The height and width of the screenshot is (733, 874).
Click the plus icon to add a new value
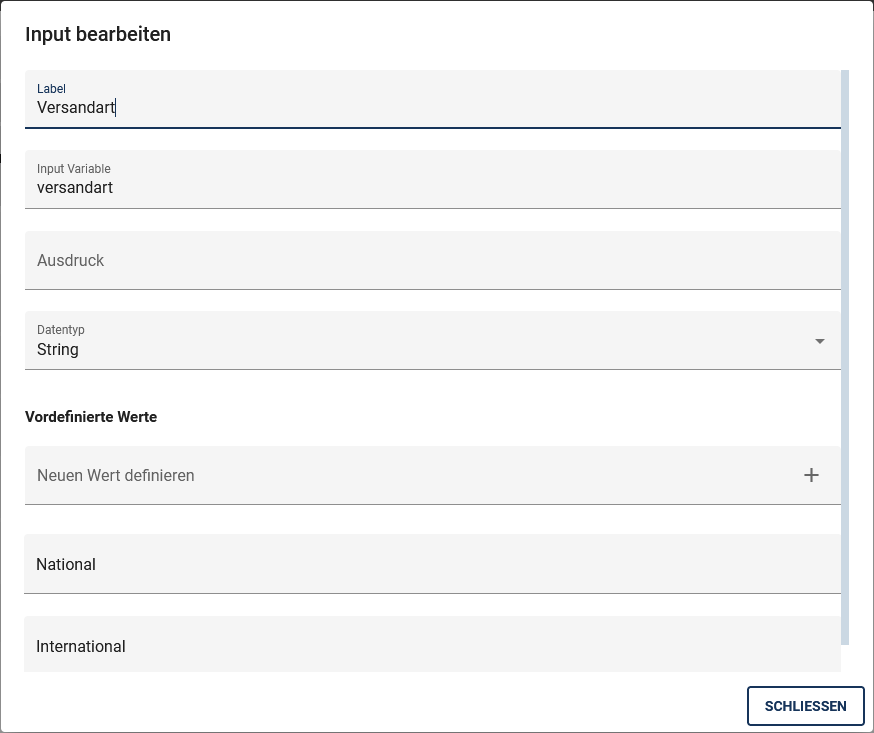click(x=812, y=475)
